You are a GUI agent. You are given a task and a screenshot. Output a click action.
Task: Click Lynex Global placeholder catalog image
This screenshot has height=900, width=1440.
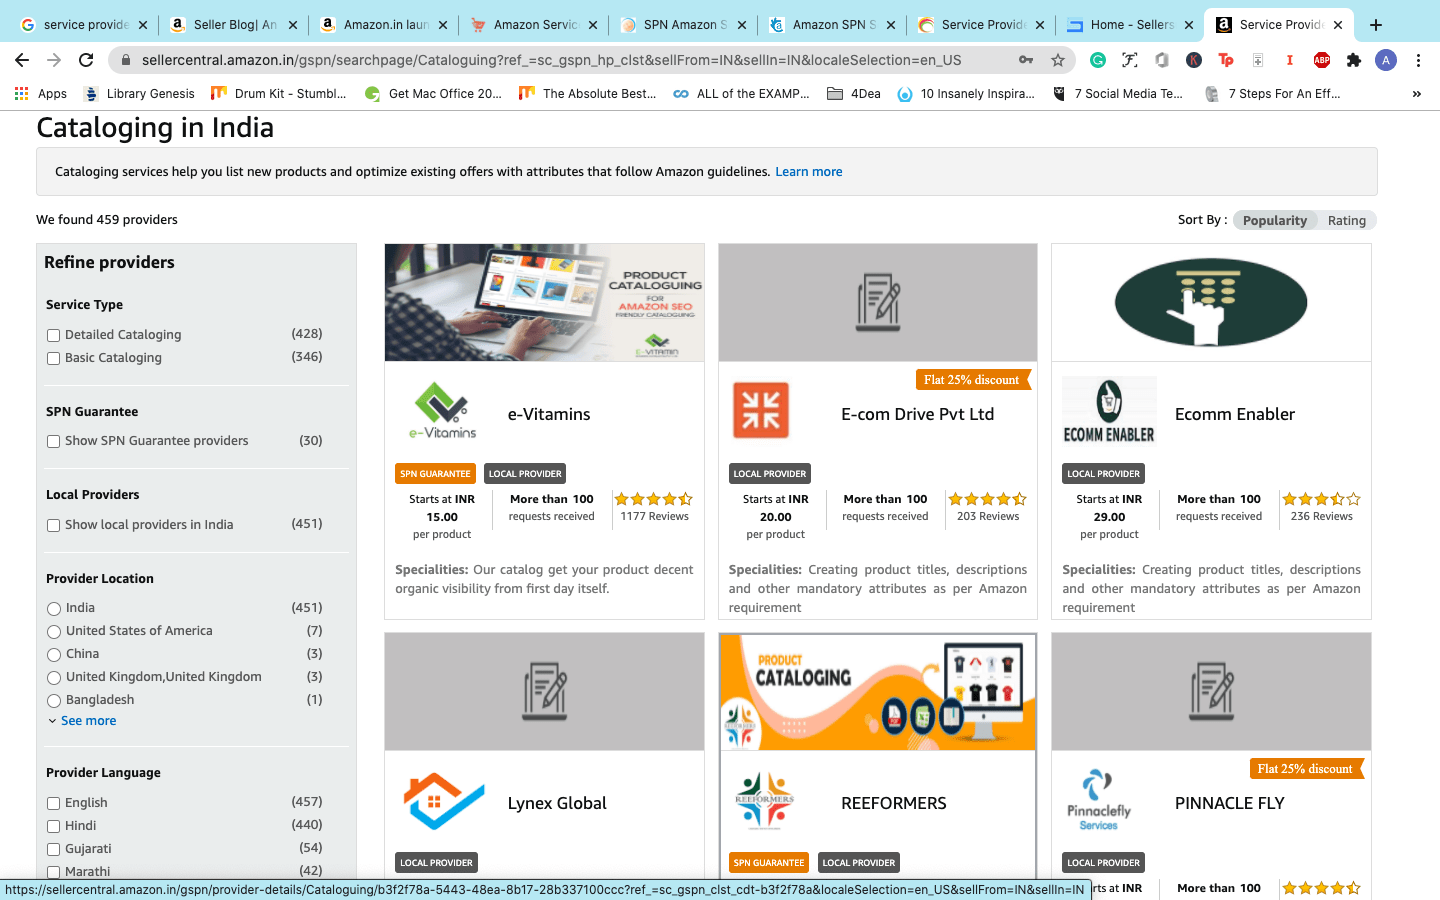[545, 691]
